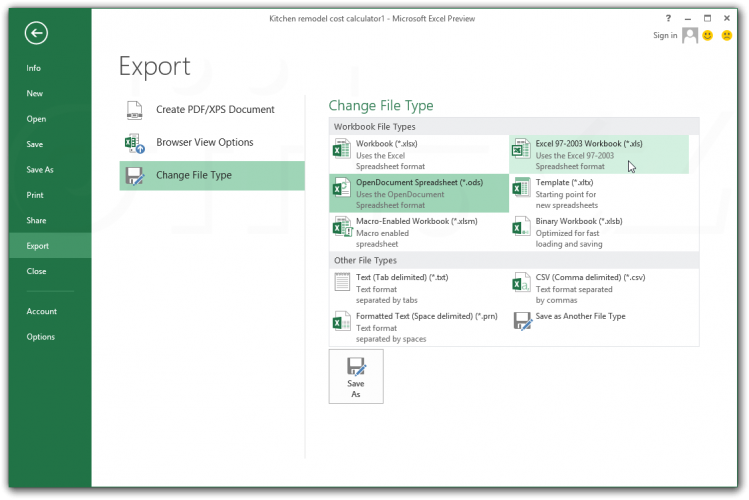
Task: Click the CSV (Comma delimited) icon
Action: [521, 282]
